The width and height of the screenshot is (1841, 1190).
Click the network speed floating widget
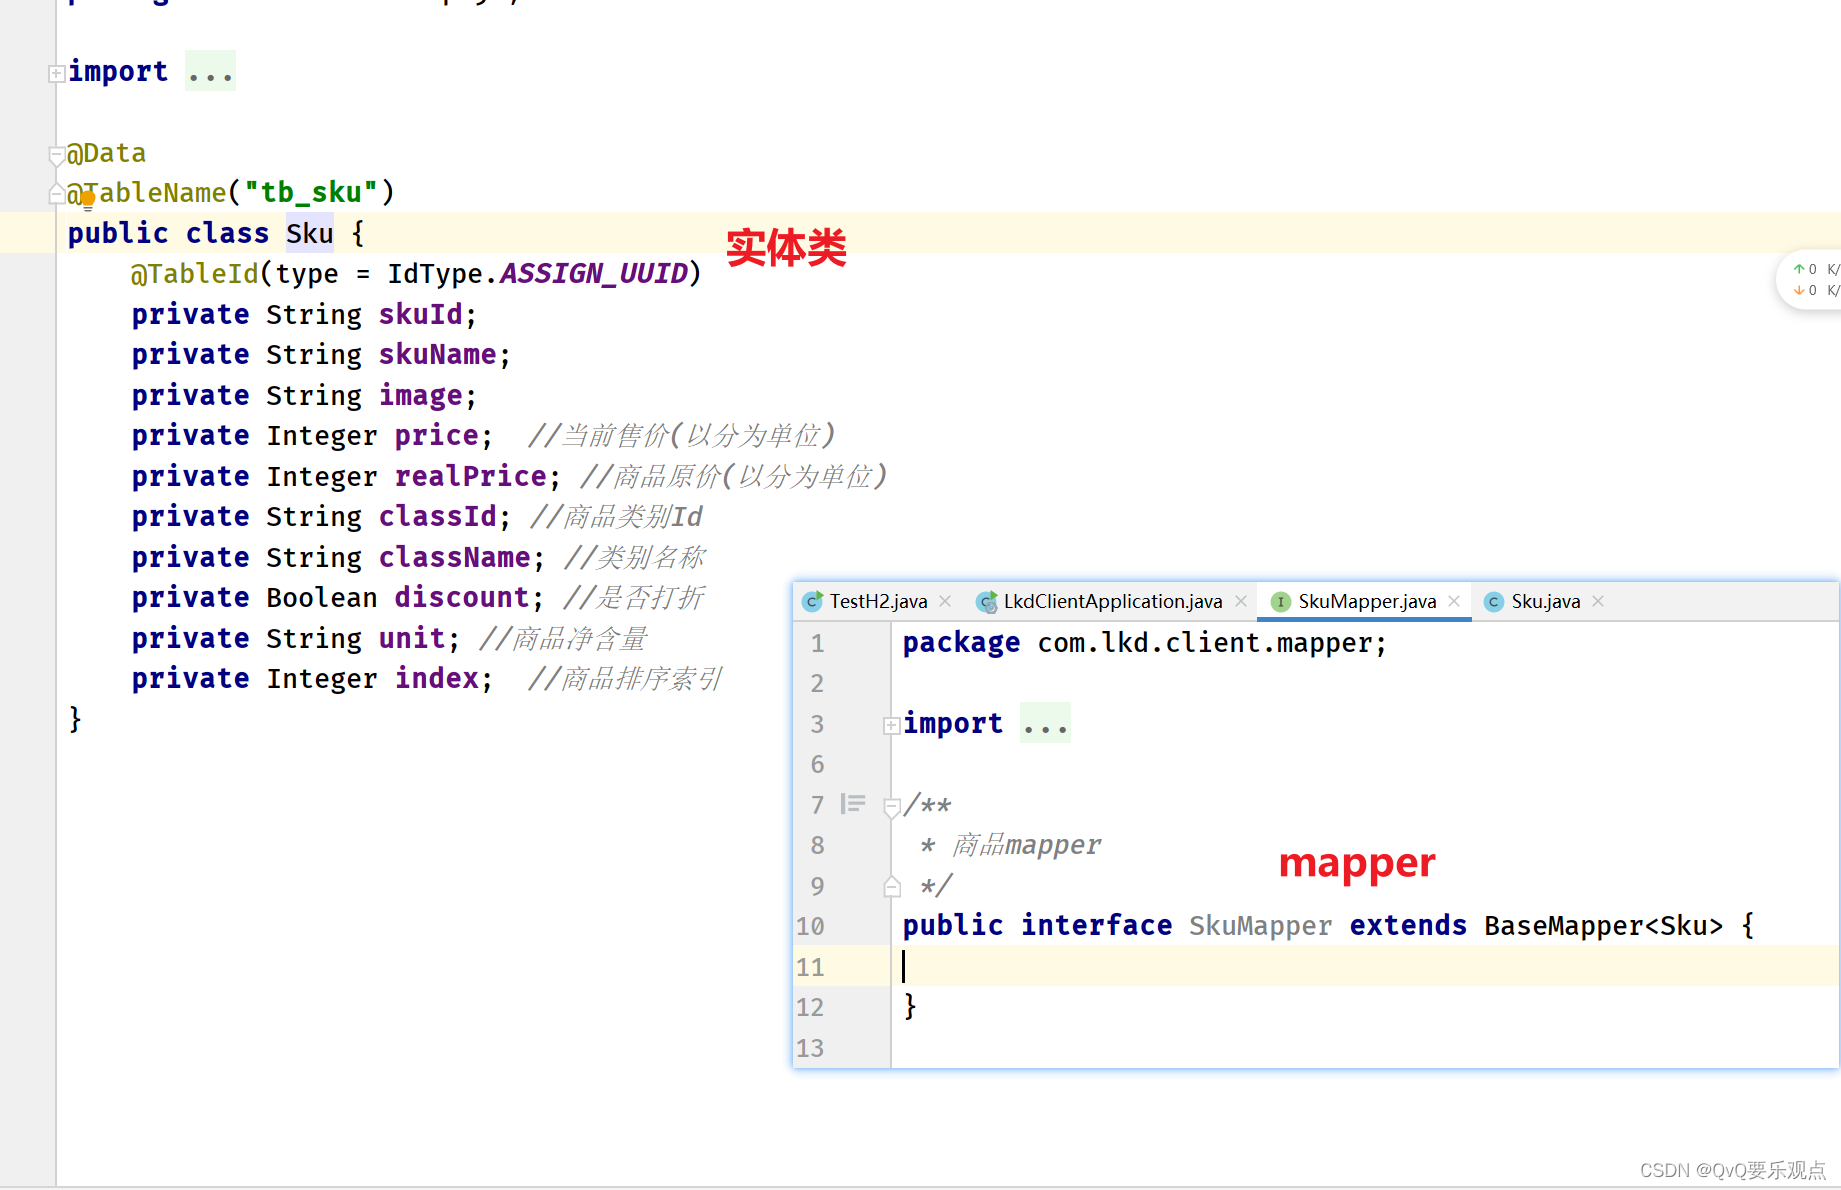pos(1812,280)
